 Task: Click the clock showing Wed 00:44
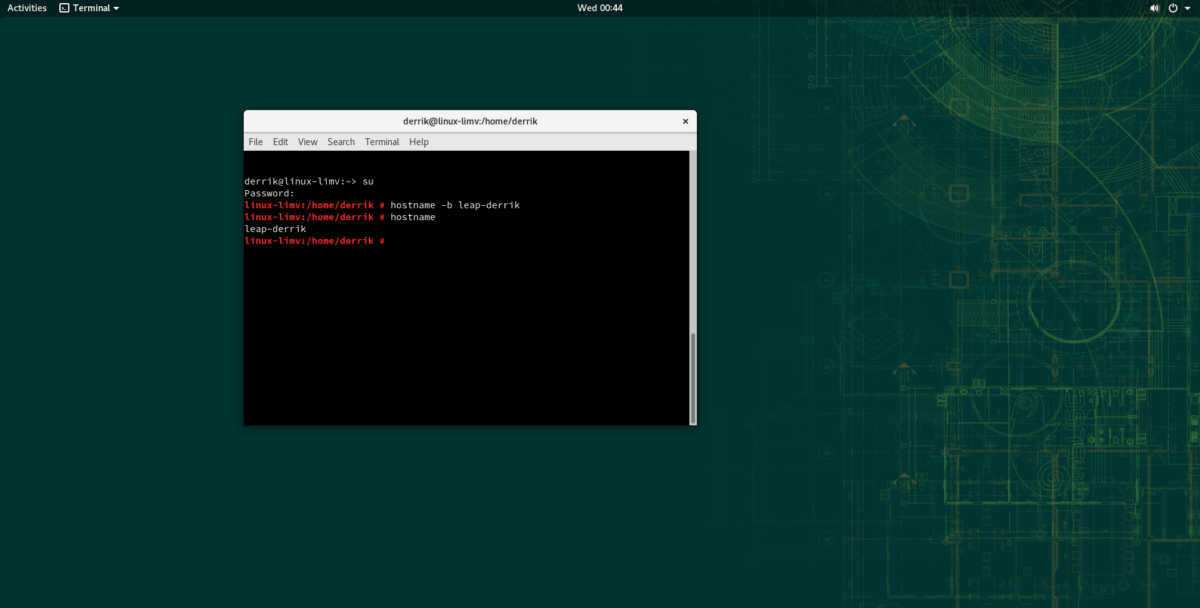click(x=600, y=7)
